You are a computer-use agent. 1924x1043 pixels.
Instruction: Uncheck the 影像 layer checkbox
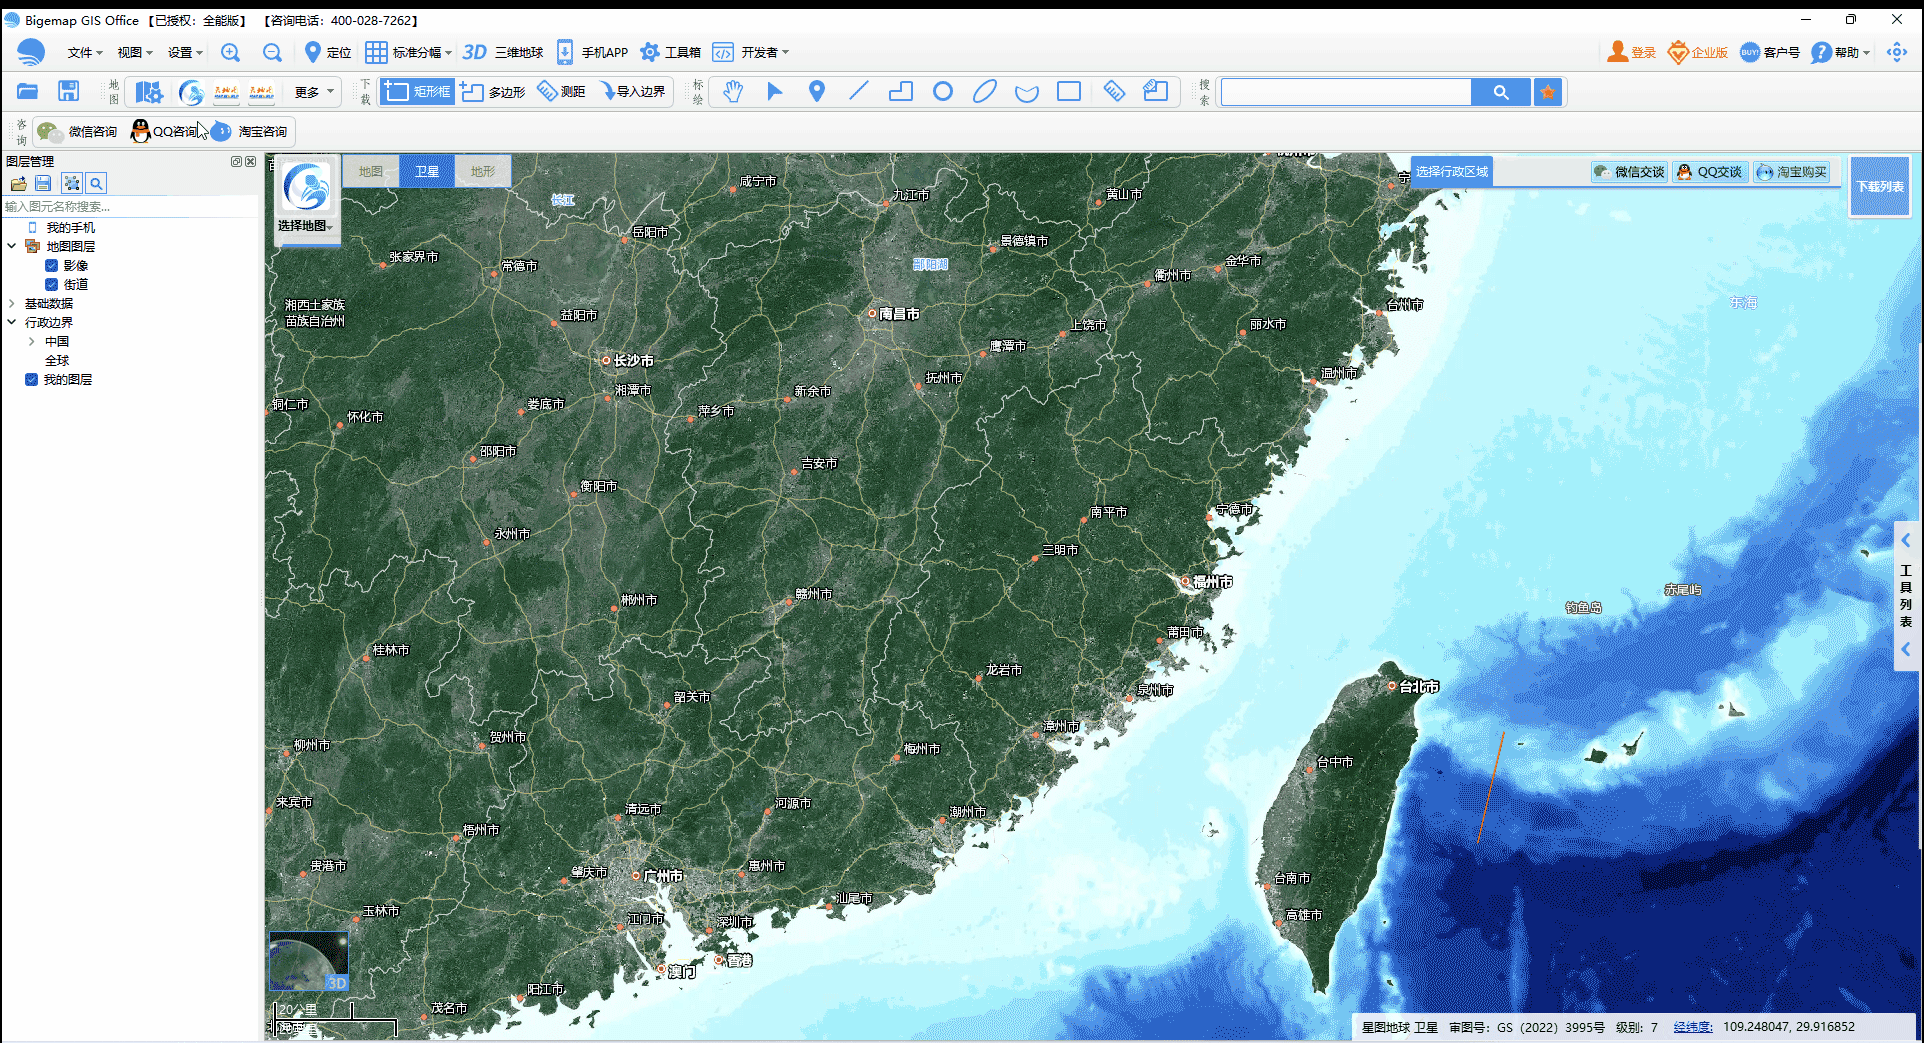[51, 266]
